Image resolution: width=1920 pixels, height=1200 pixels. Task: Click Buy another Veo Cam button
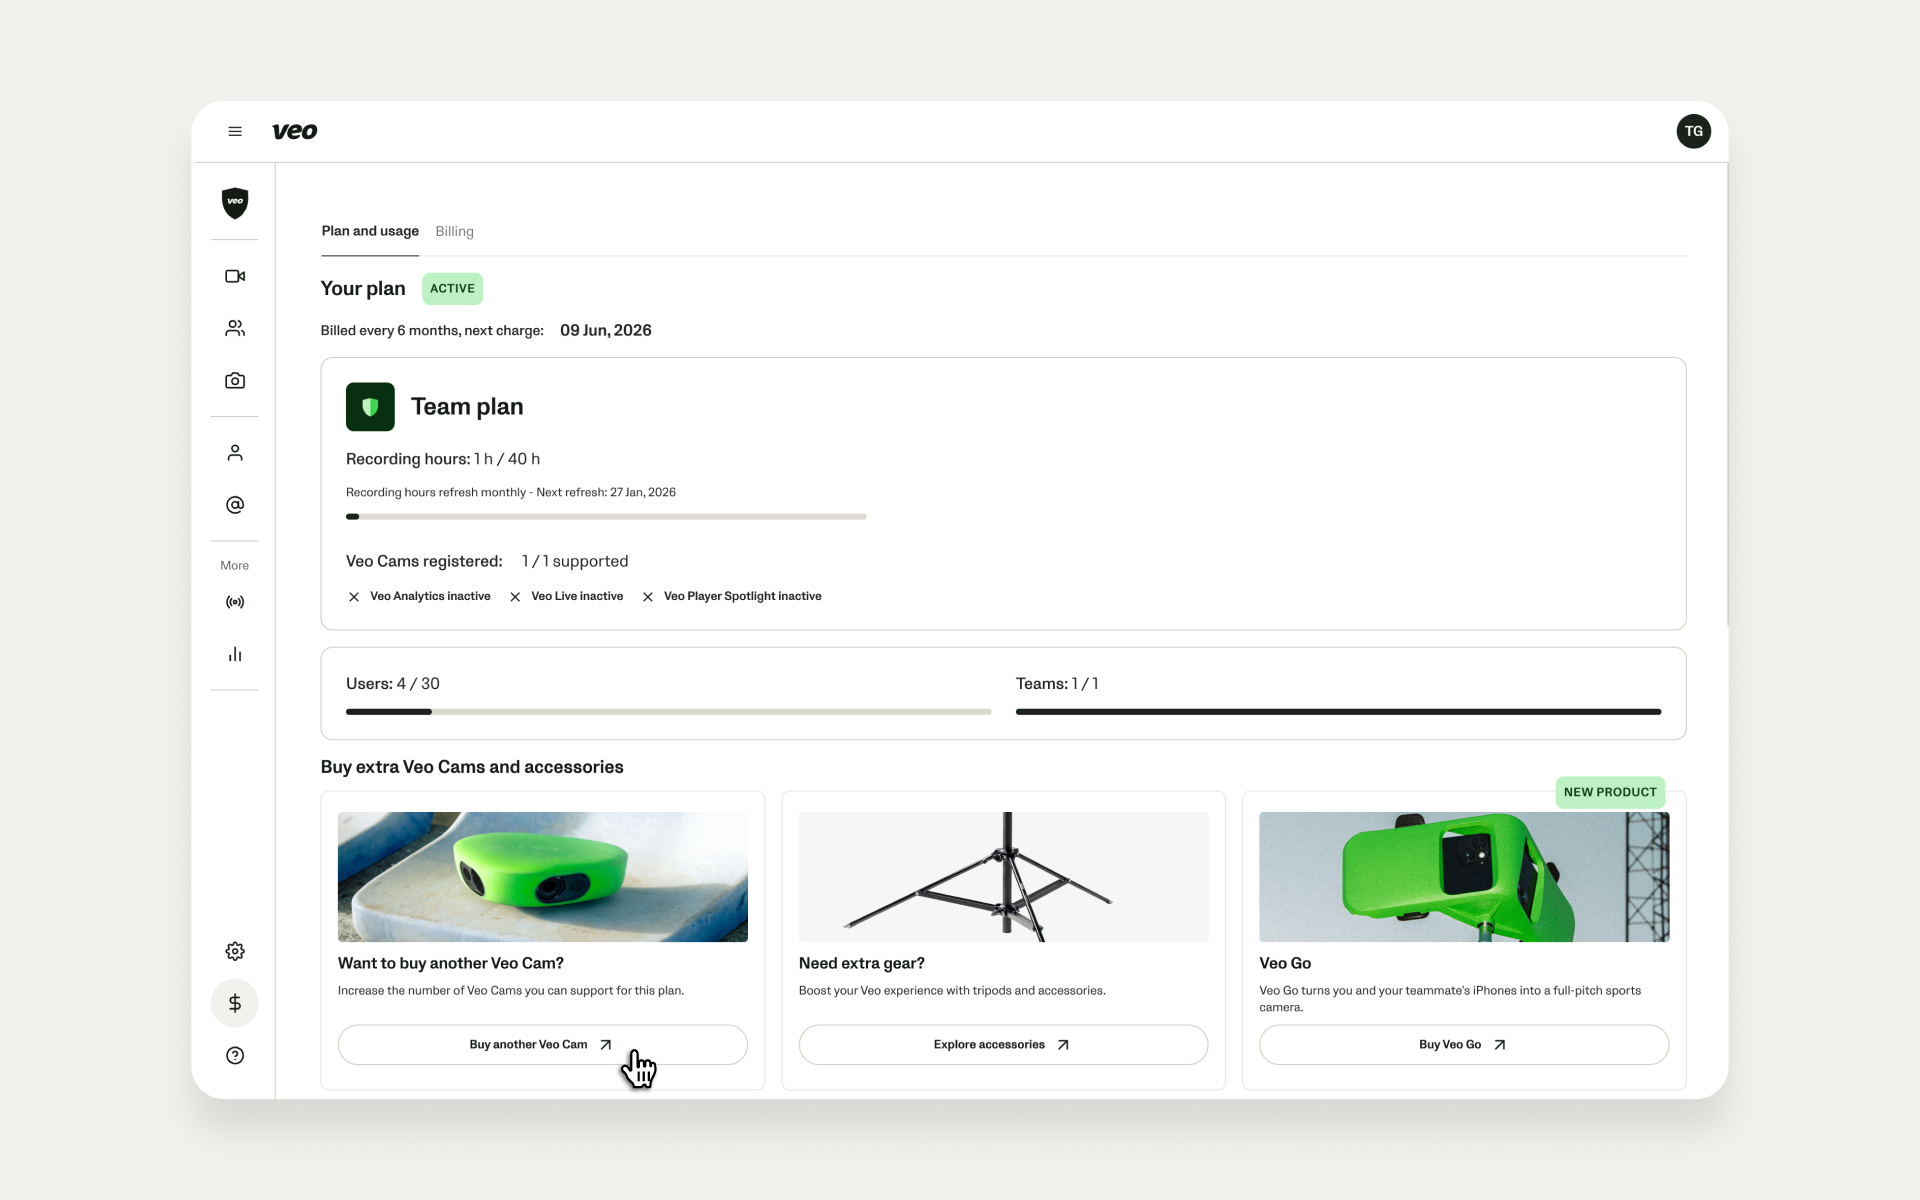point(542,1044)
